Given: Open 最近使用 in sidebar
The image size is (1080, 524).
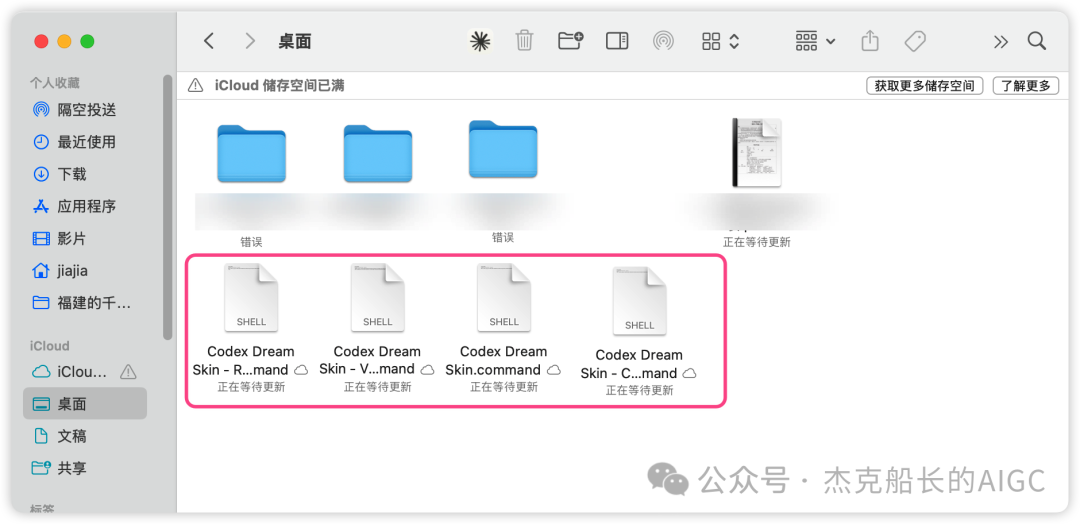Looking at the screenshot, I should click(x=87, y=142).
